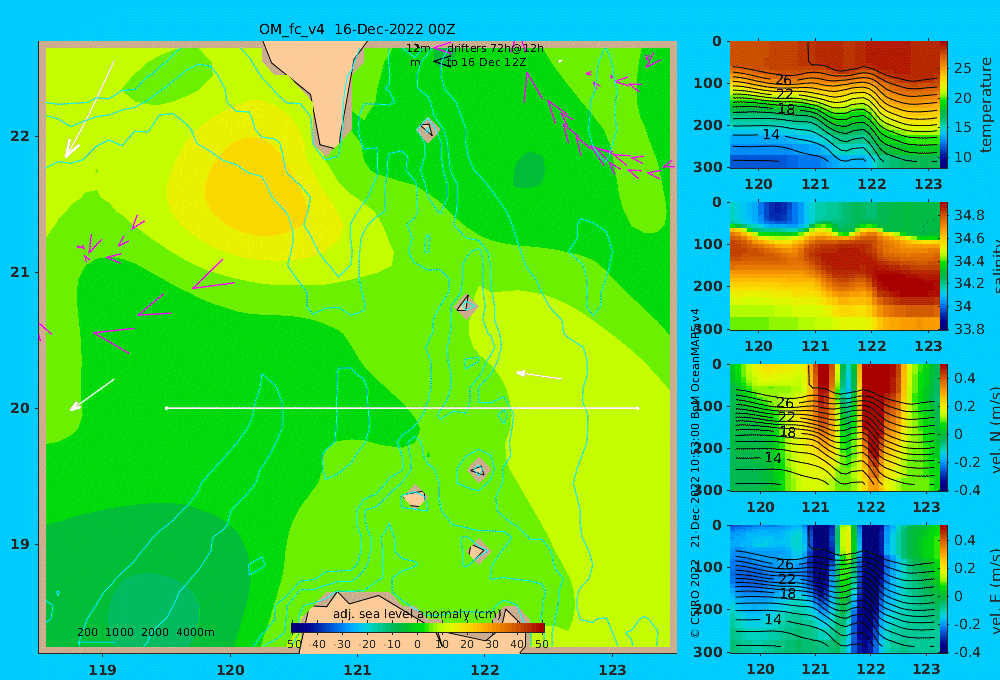Click the '14' contour label in temperature panel
This screenshot has height=680, width=1000.
[x=771, y=135]
